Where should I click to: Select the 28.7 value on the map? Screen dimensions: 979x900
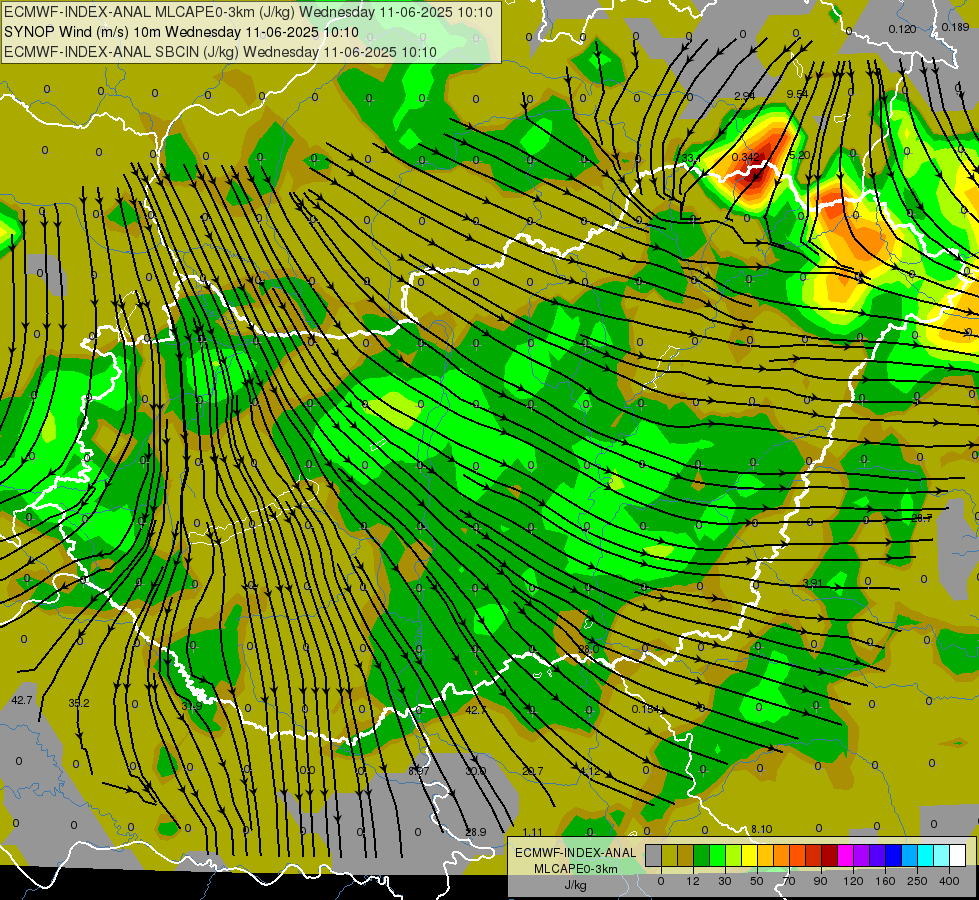[922, 518]
